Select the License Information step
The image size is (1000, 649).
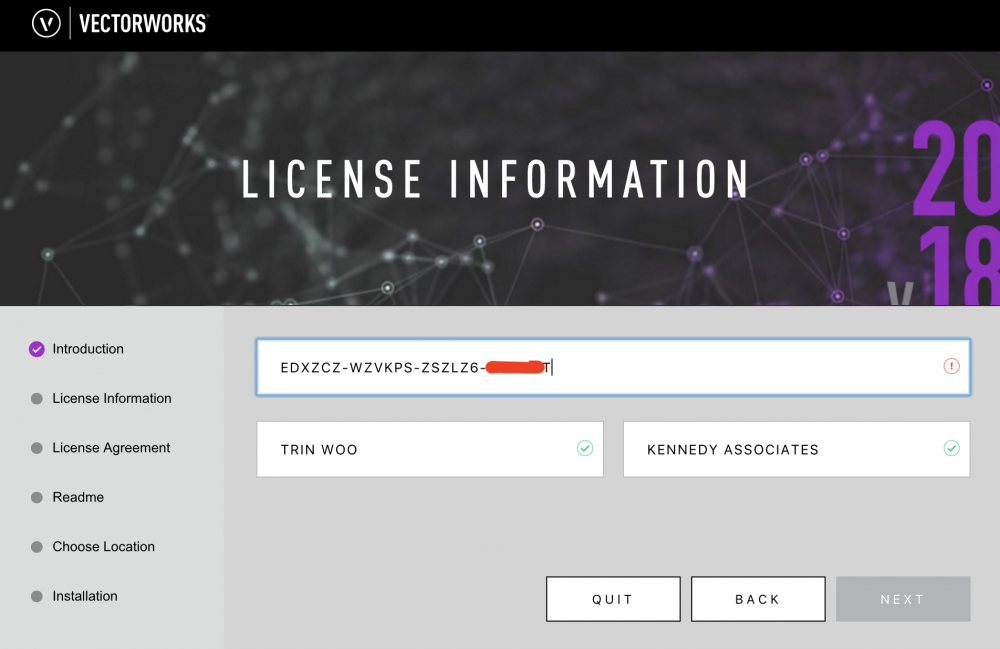(x=111, y=398)
